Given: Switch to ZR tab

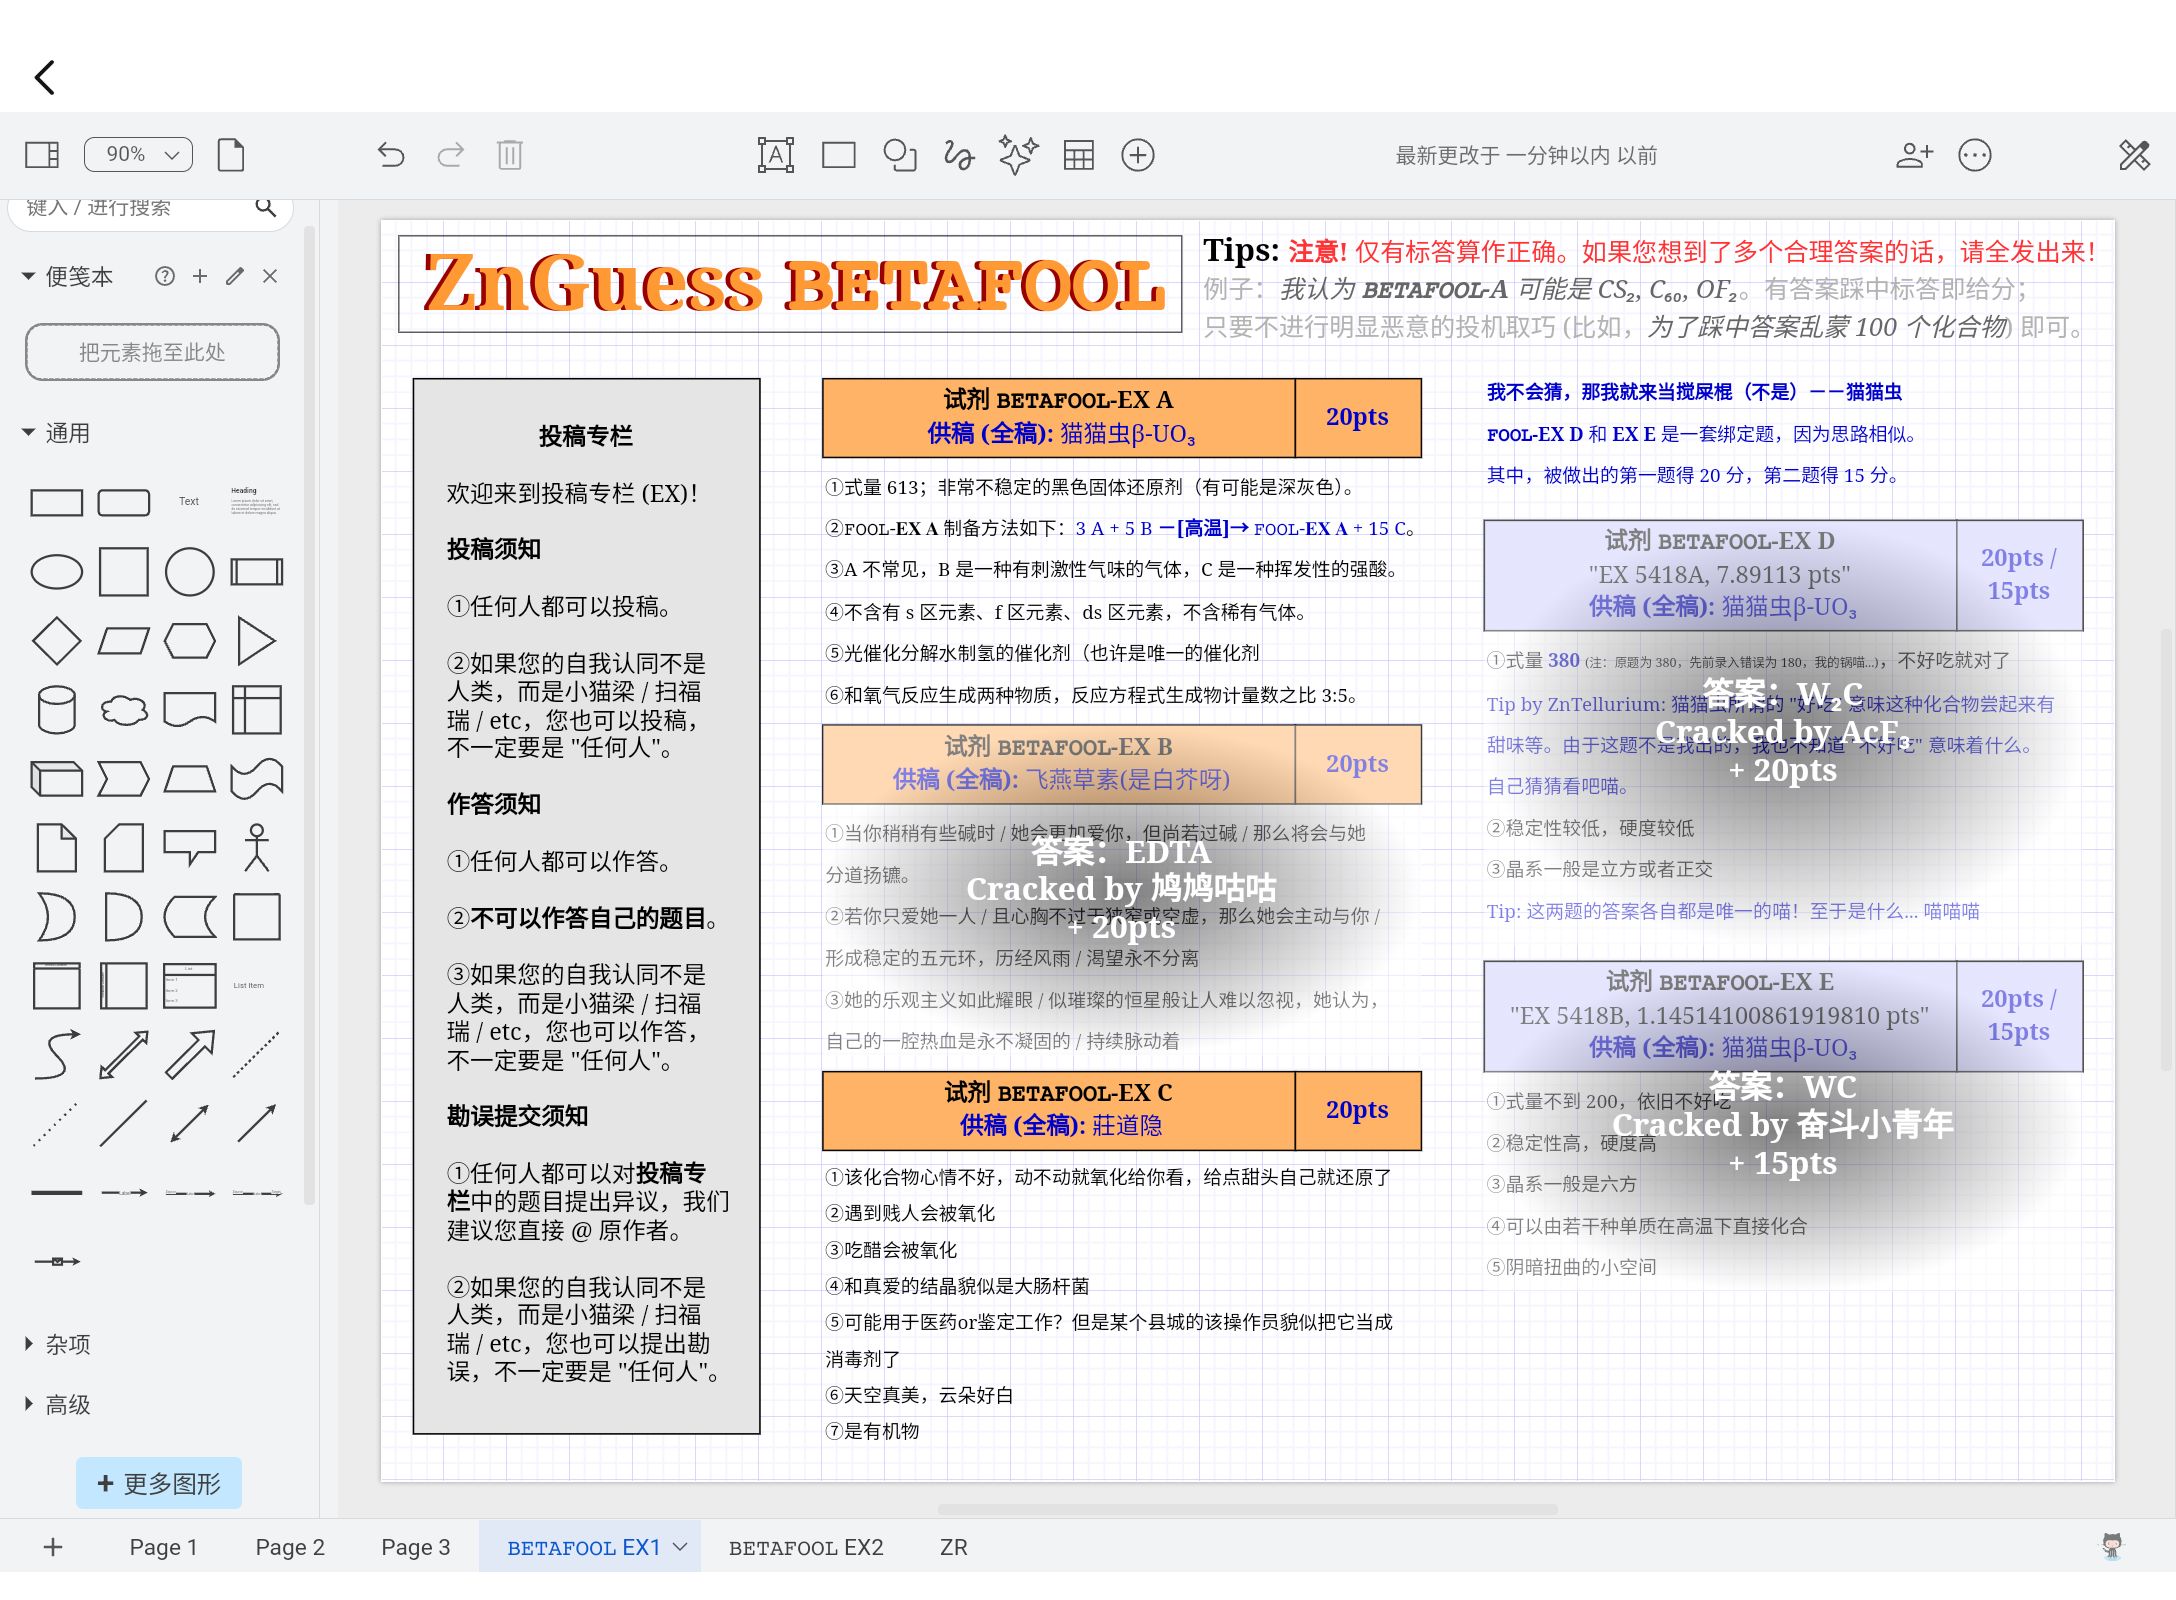Looking at the screenshot, I should point(954,1547).
